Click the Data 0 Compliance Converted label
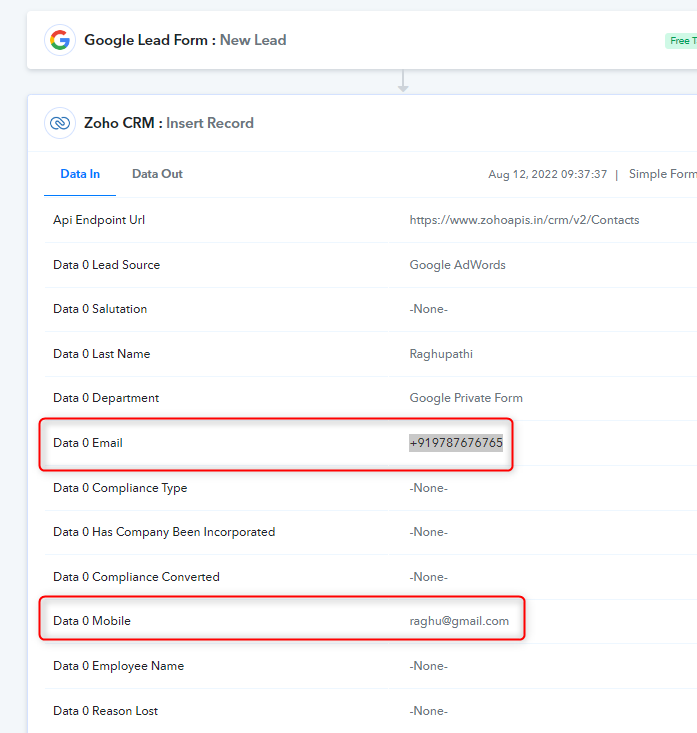 coord(136,577)
